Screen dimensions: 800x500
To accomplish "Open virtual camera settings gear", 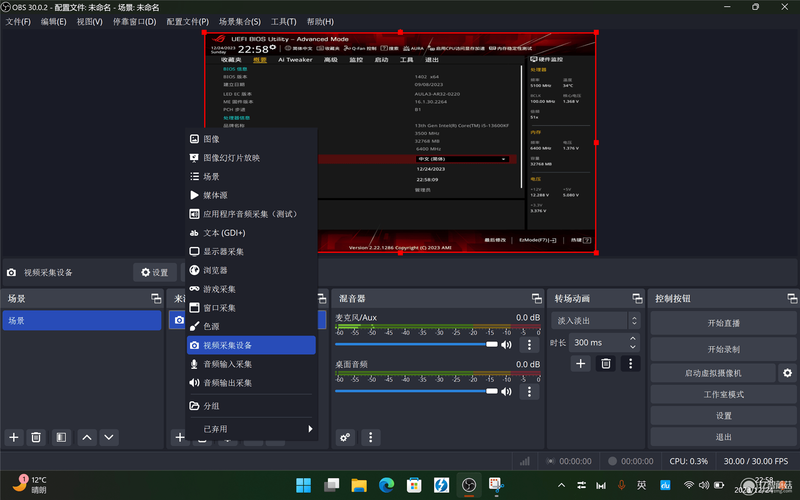I will 787,373.
